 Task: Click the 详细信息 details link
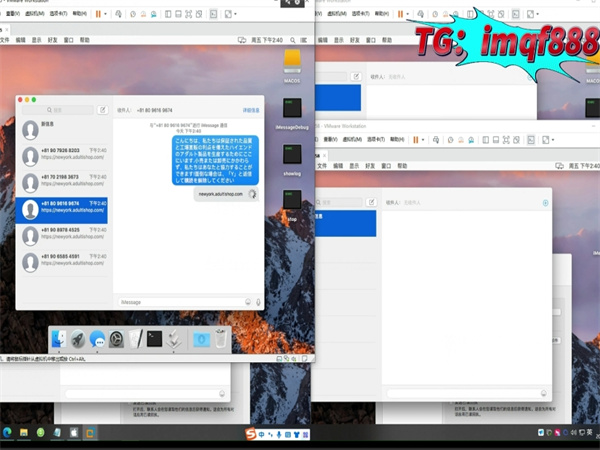(250, 110)
